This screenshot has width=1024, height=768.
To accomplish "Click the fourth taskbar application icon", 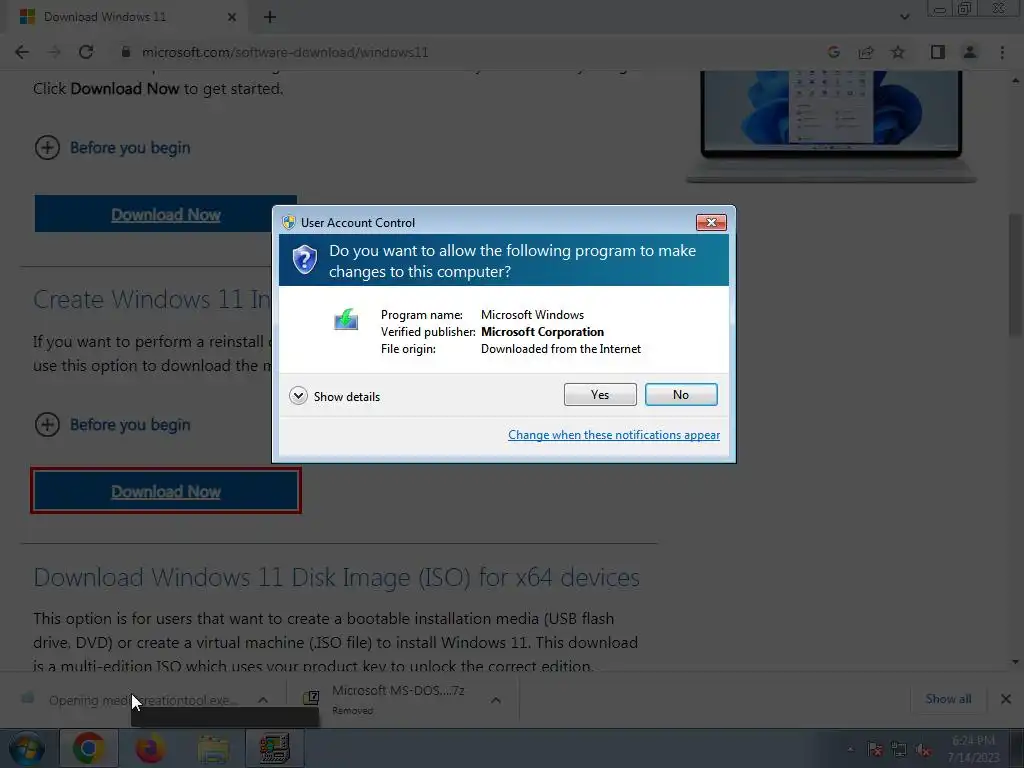I will tap(275, 748).
